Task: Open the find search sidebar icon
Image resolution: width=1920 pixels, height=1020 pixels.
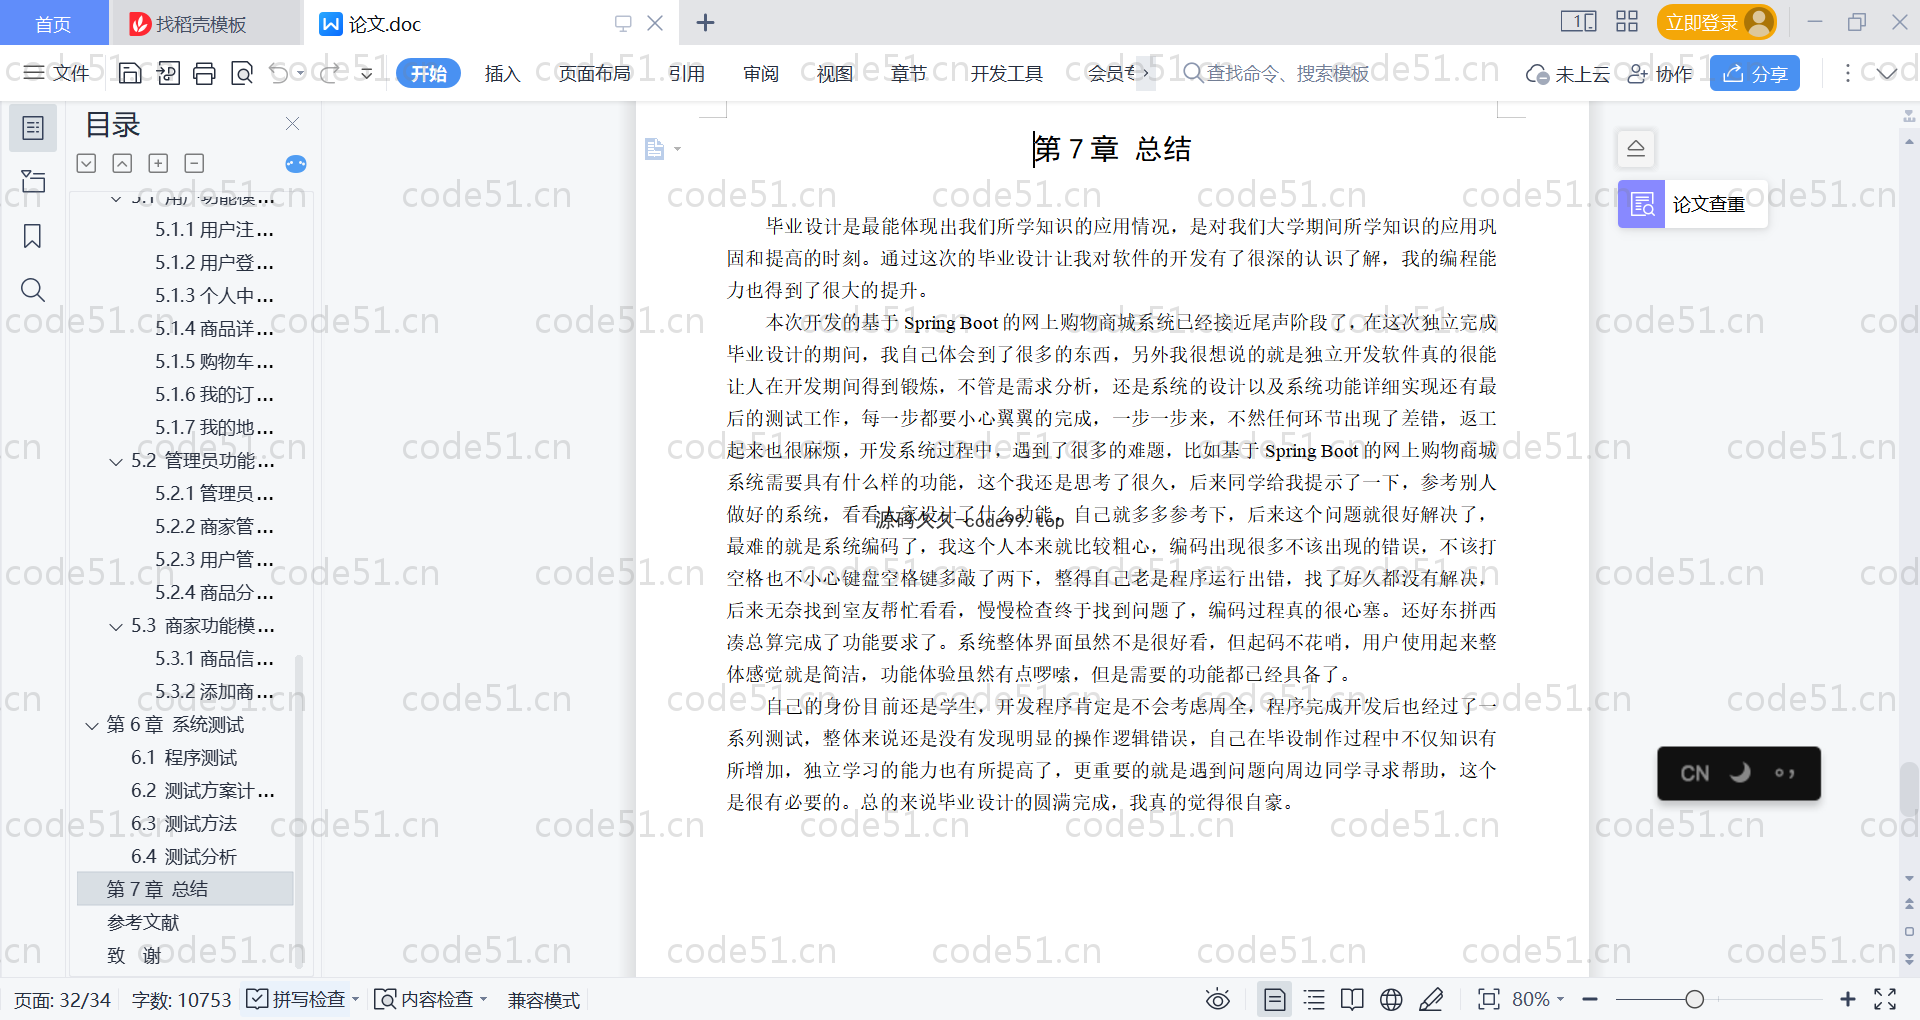Action: [x=33, y=290]
